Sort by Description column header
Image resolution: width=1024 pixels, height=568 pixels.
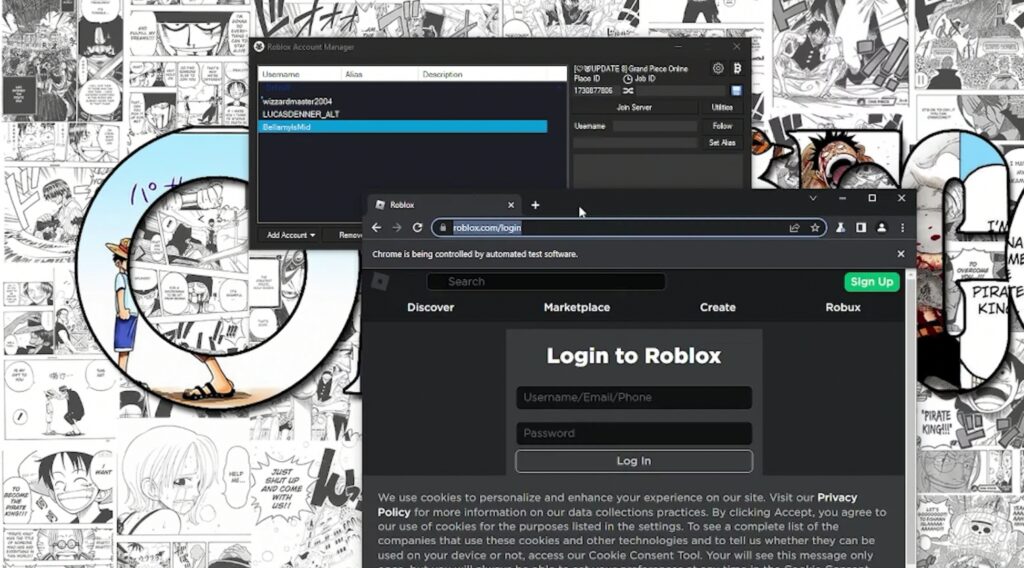pos(492,74)
